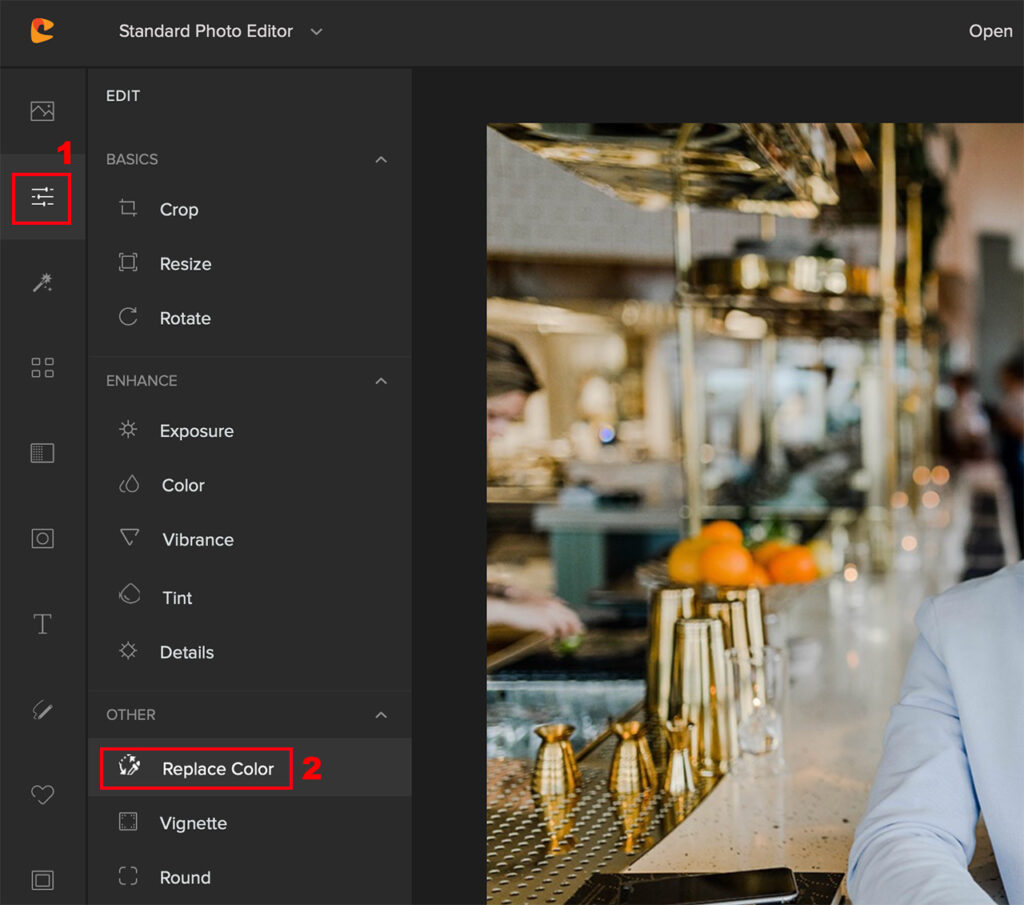Open the four-squares grid sidebar icon
Screen dimensions: 1024x905
coord(42,368)
